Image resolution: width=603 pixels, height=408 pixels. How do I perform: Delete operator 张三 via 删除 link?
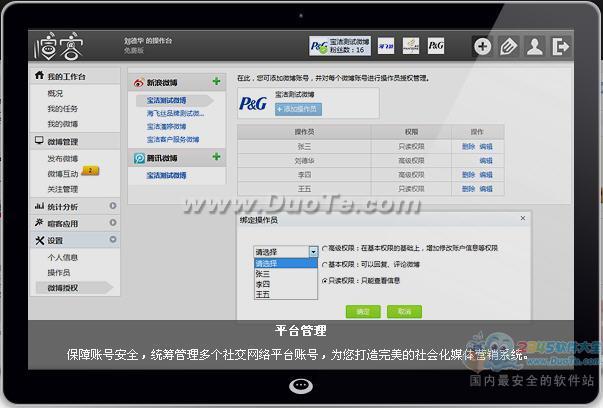(x=468, y=147)
